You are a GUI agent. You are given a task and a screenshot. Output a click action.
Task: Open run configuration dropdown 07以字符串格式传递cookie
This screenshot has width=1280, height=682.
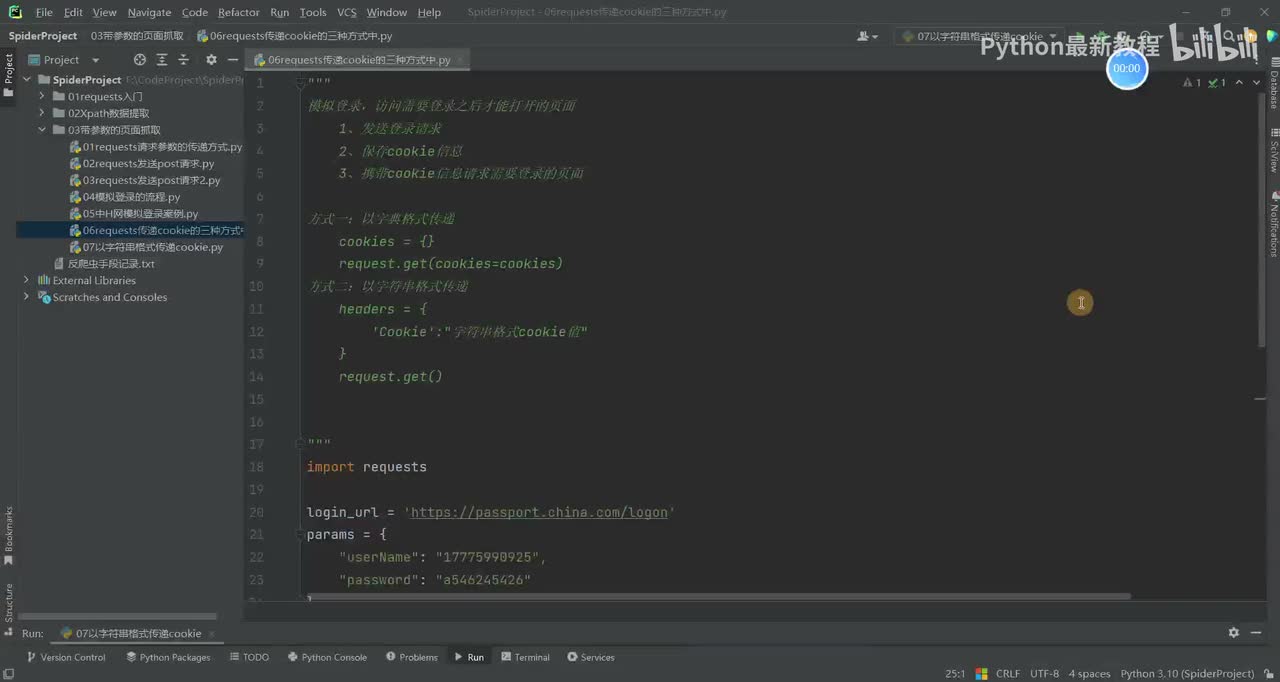tap(979, 36)
